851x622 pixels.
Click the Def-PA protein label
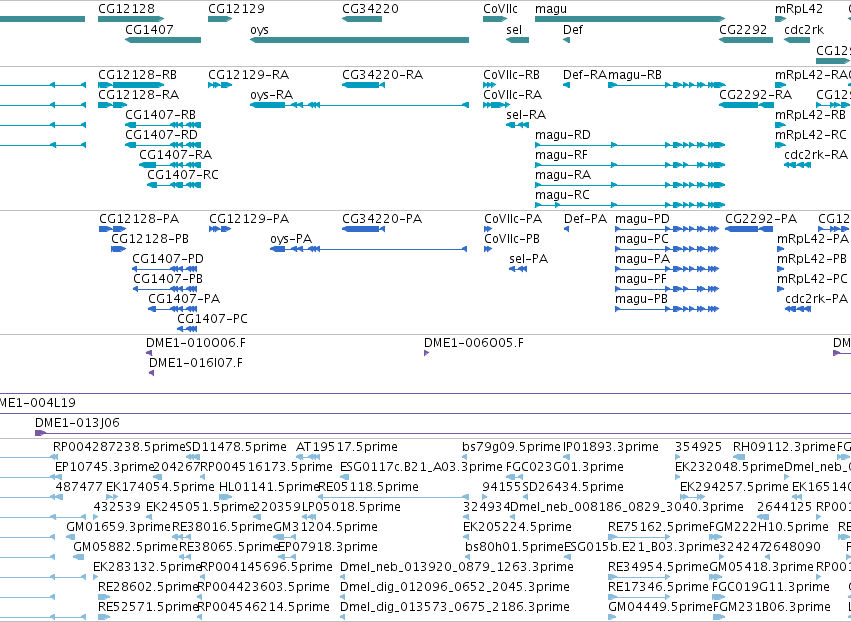pos(586,219)
